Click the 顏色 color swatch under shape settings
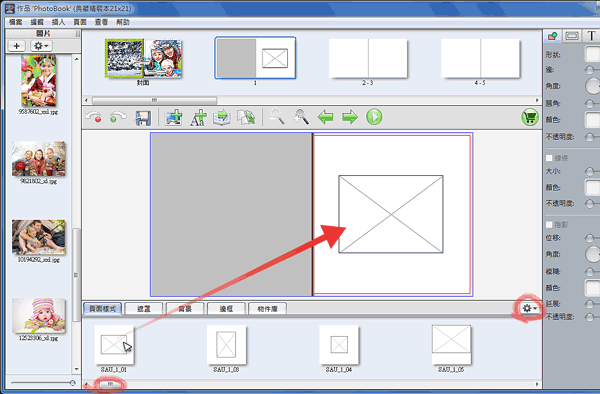This screenshot has height=394, width=600. pos(592,120)
